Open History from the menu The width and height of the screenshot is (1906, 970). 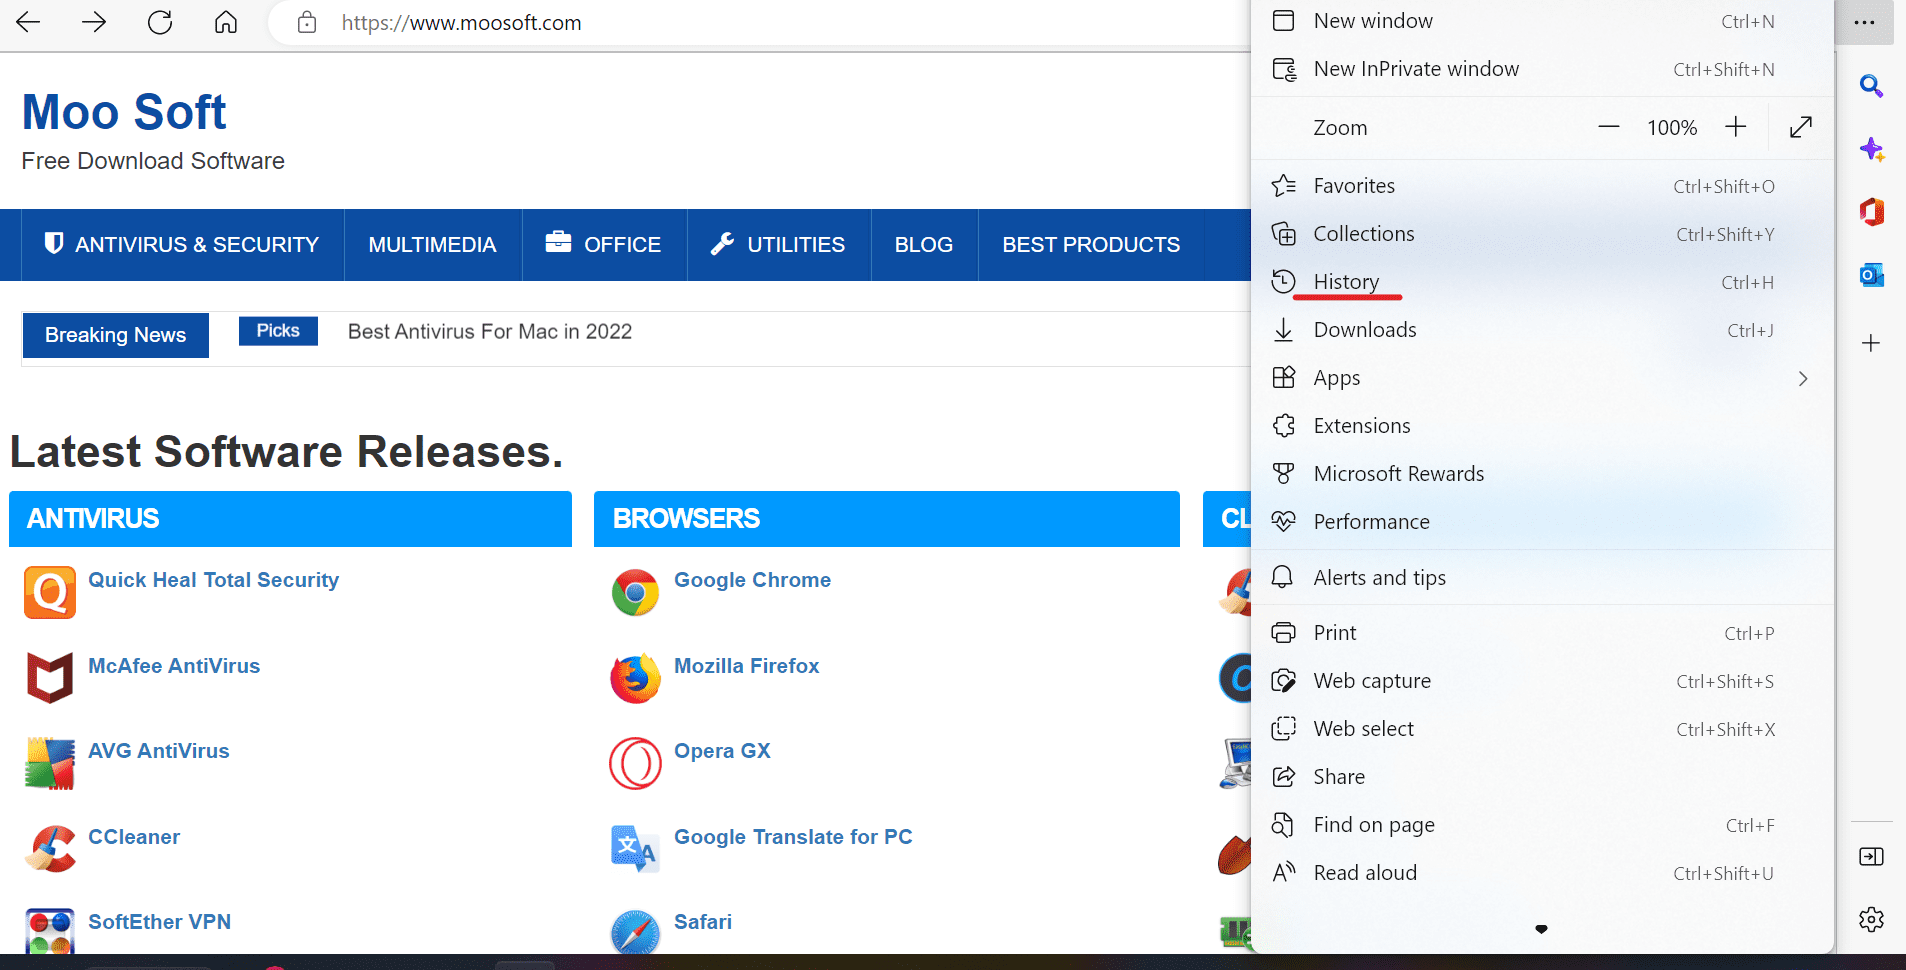click(1542, 282)
